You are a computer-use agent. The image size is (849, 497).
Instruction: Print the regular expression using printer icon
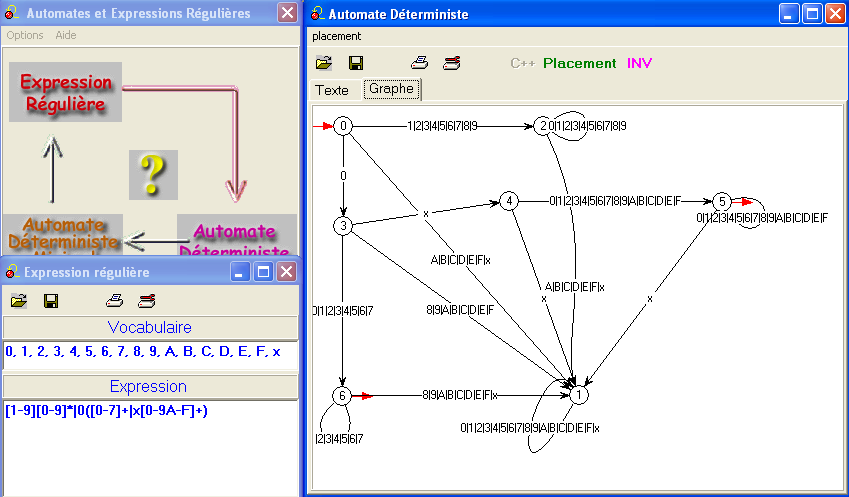pyautogui.click(x=115, y=300)
